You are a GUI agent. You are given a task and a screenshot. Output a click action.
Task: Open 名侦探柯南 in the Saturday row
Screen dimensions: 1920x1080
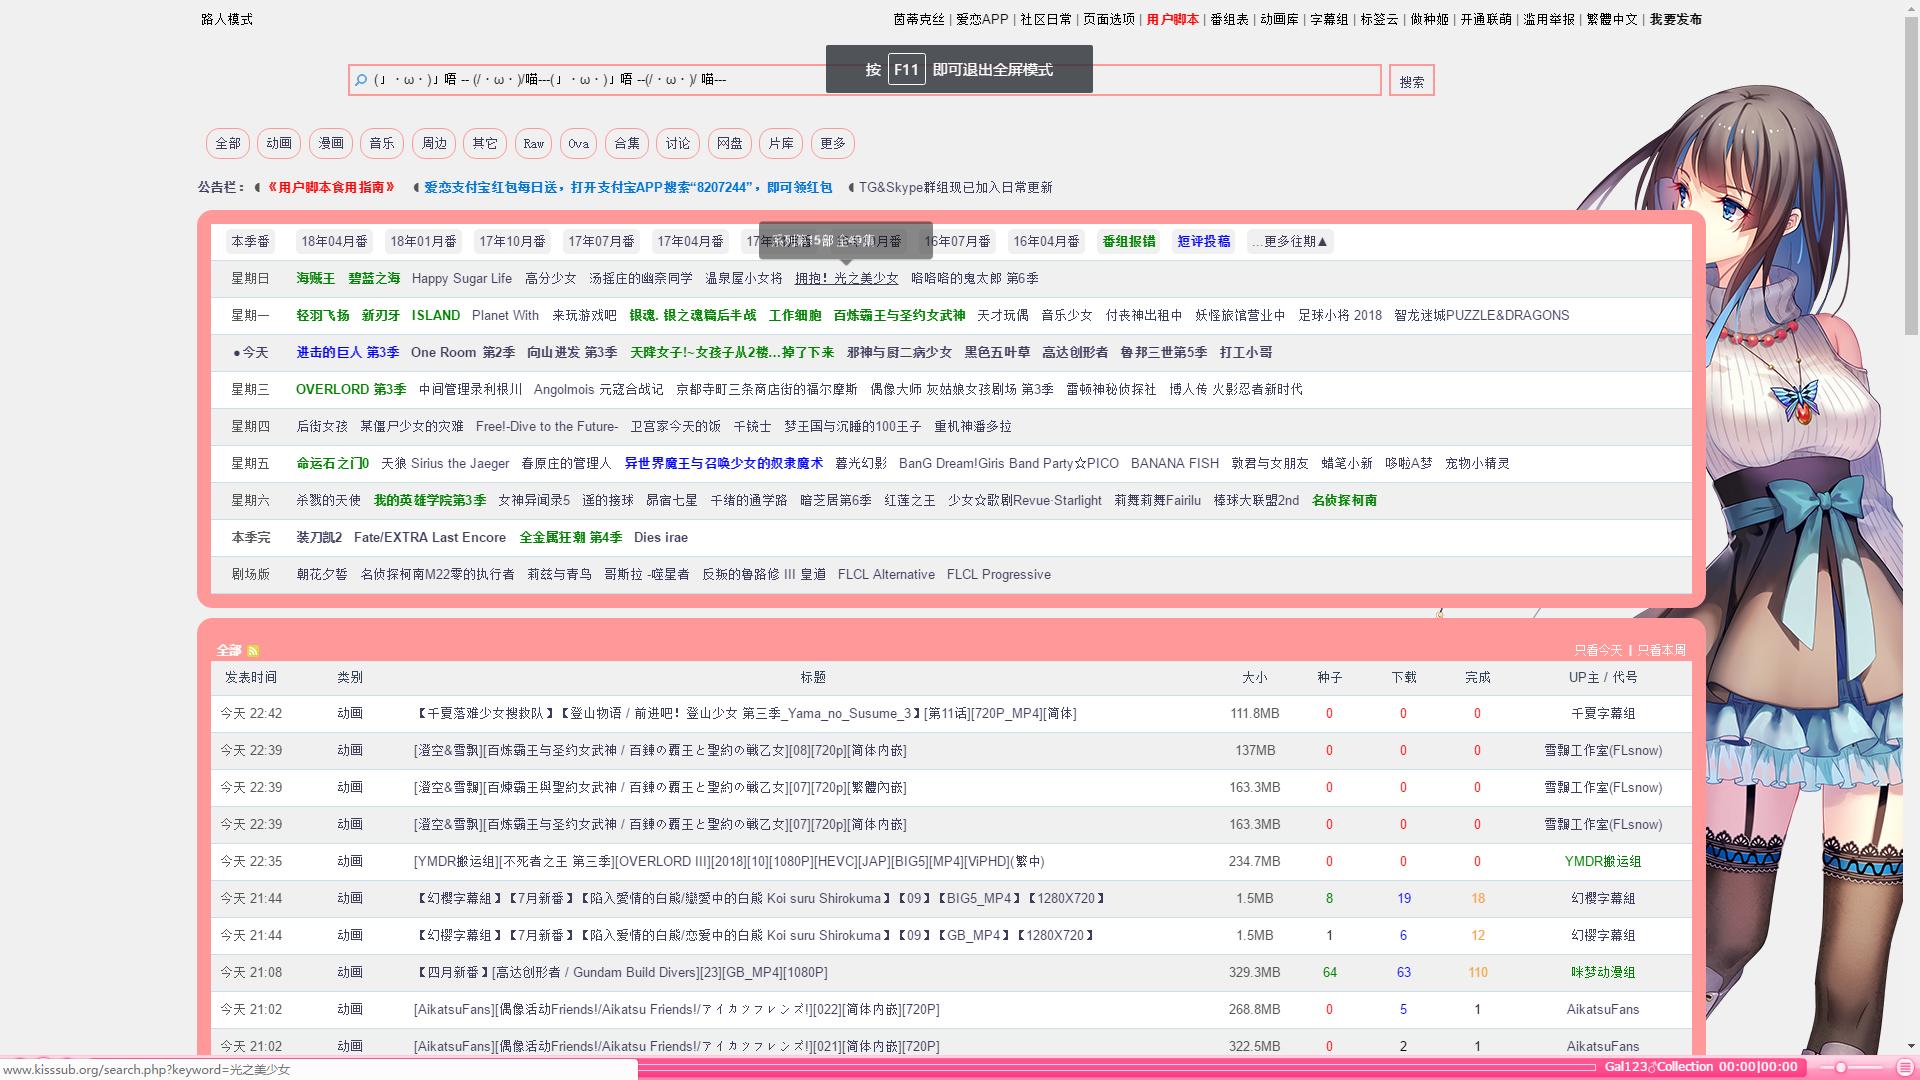1344,500
